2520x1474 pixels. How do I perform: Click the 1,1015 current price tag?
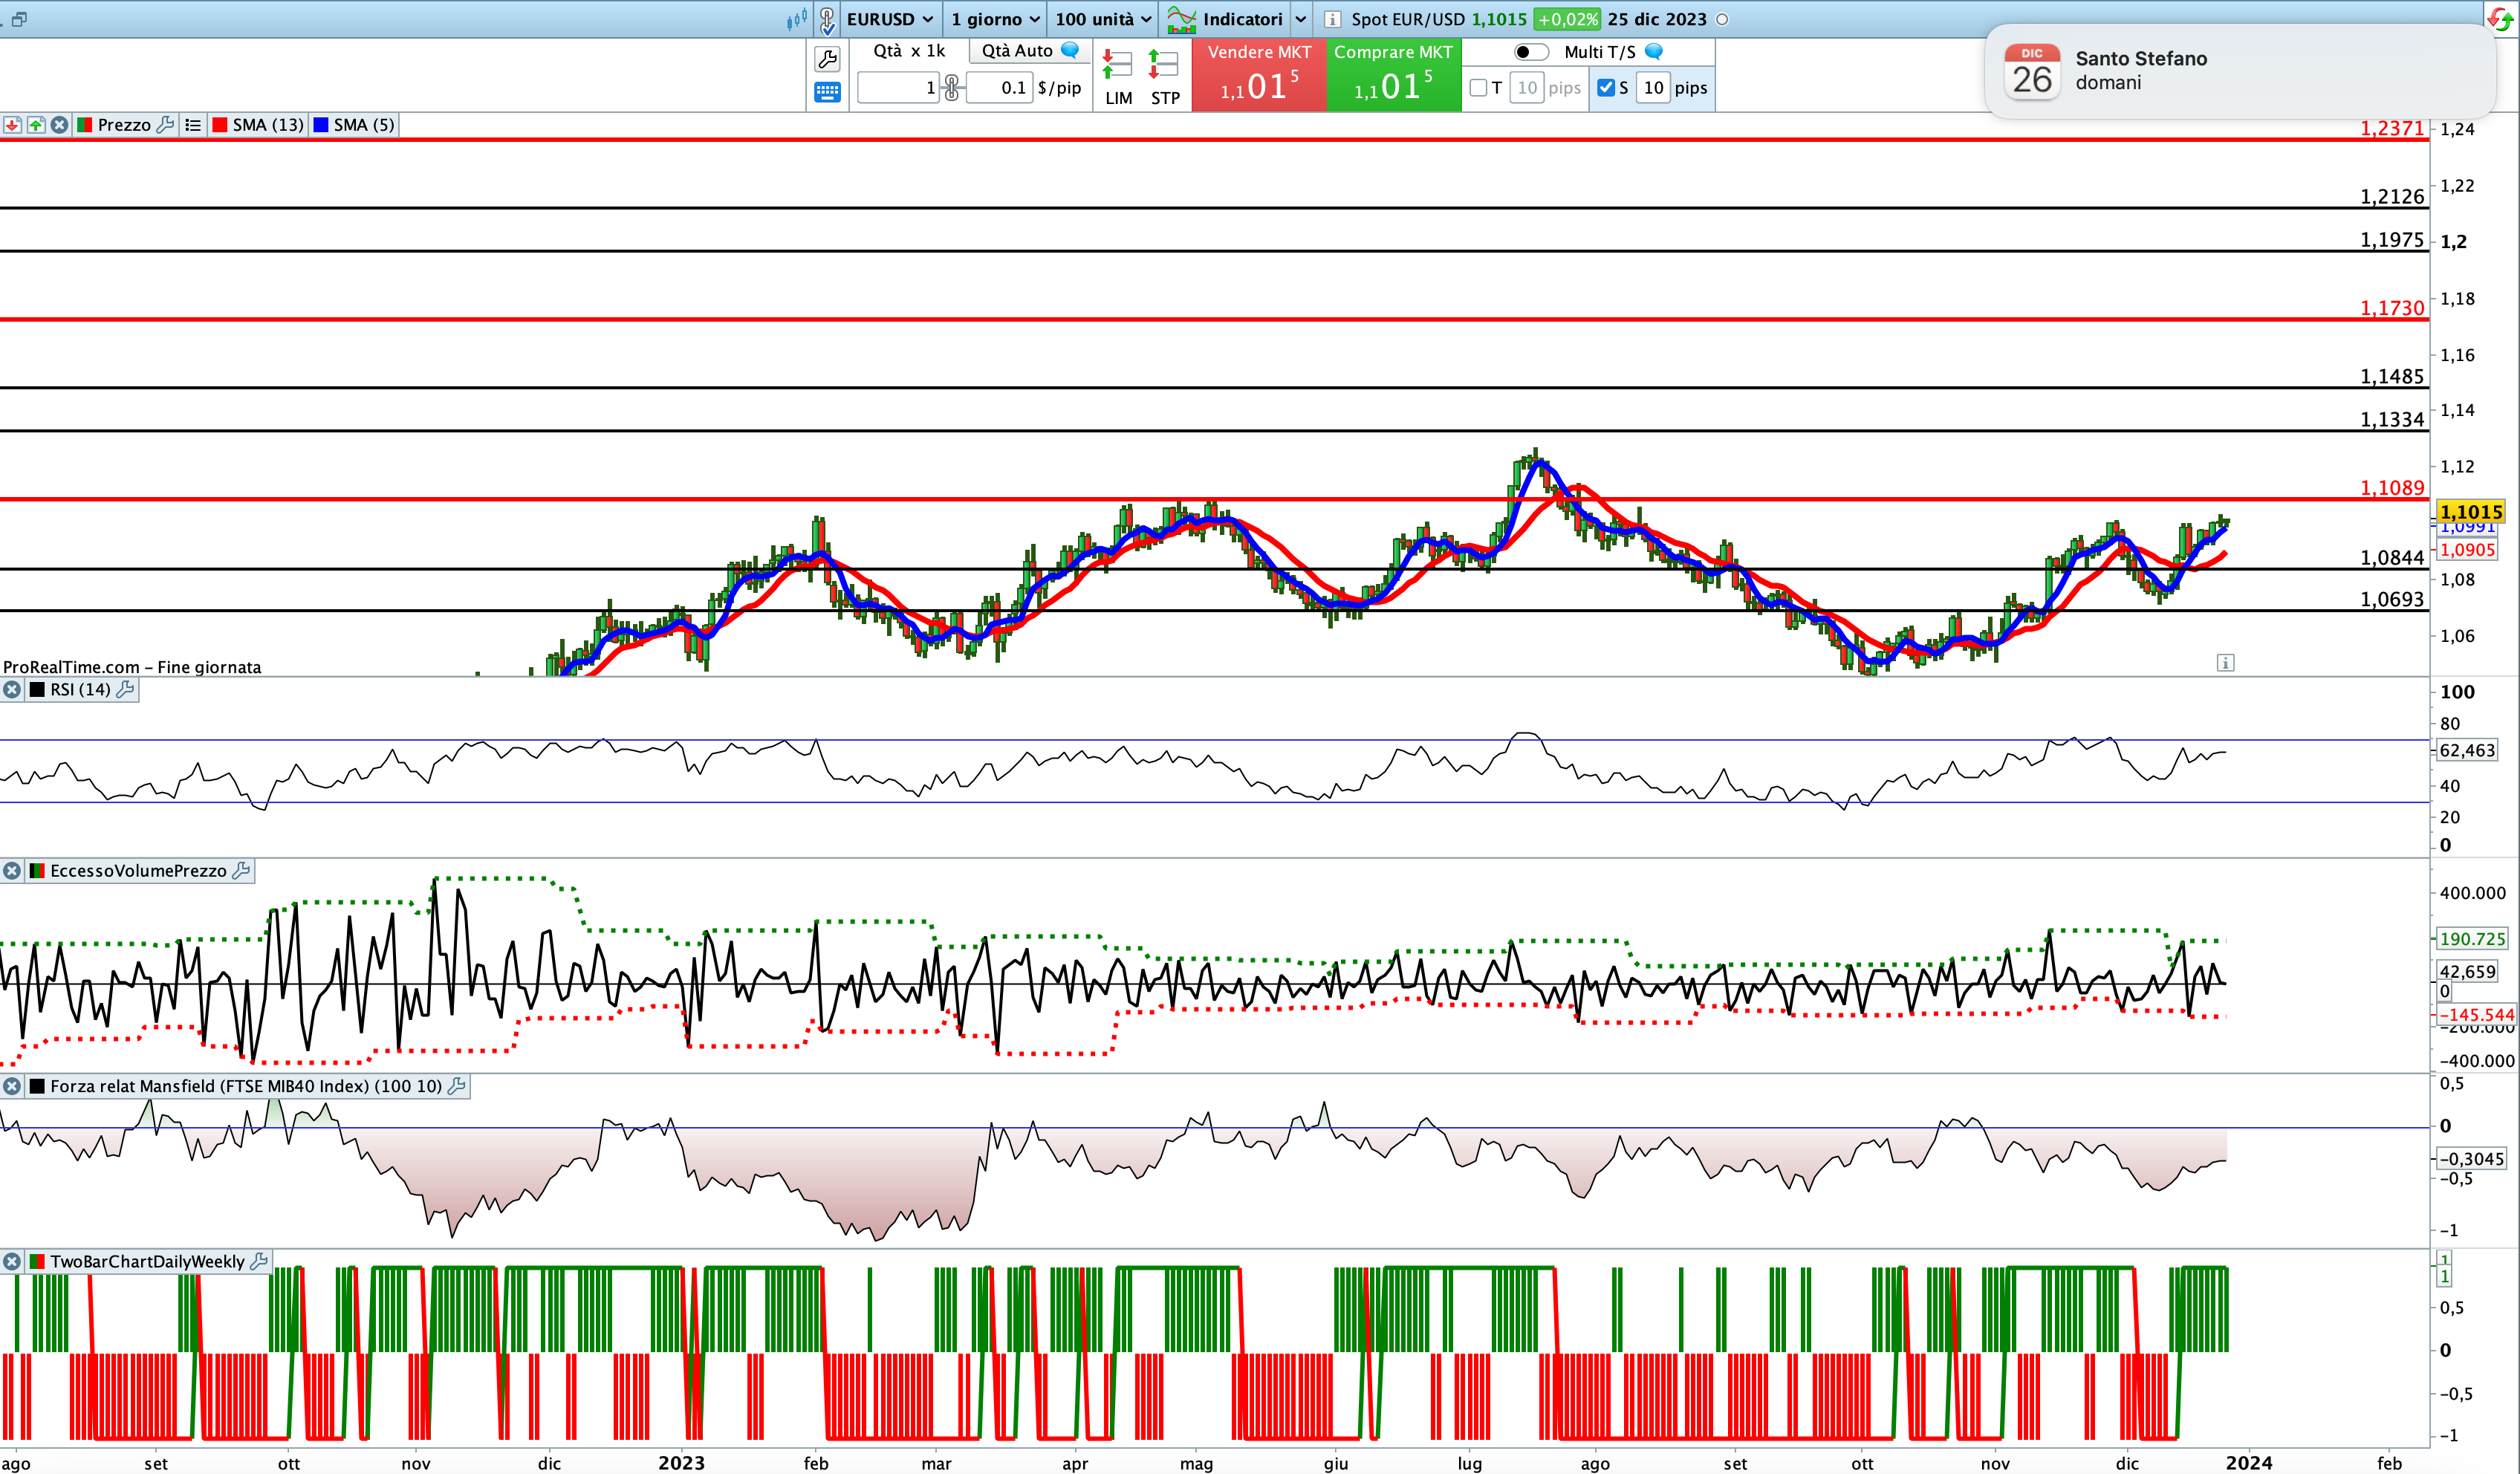click(2472, 512)
